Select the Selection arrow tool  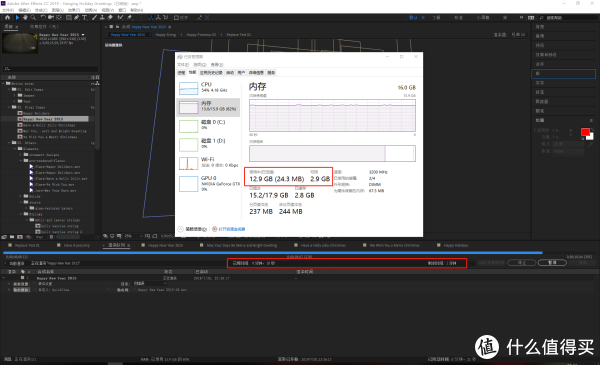pyautogui.click(x=17, y=18)
